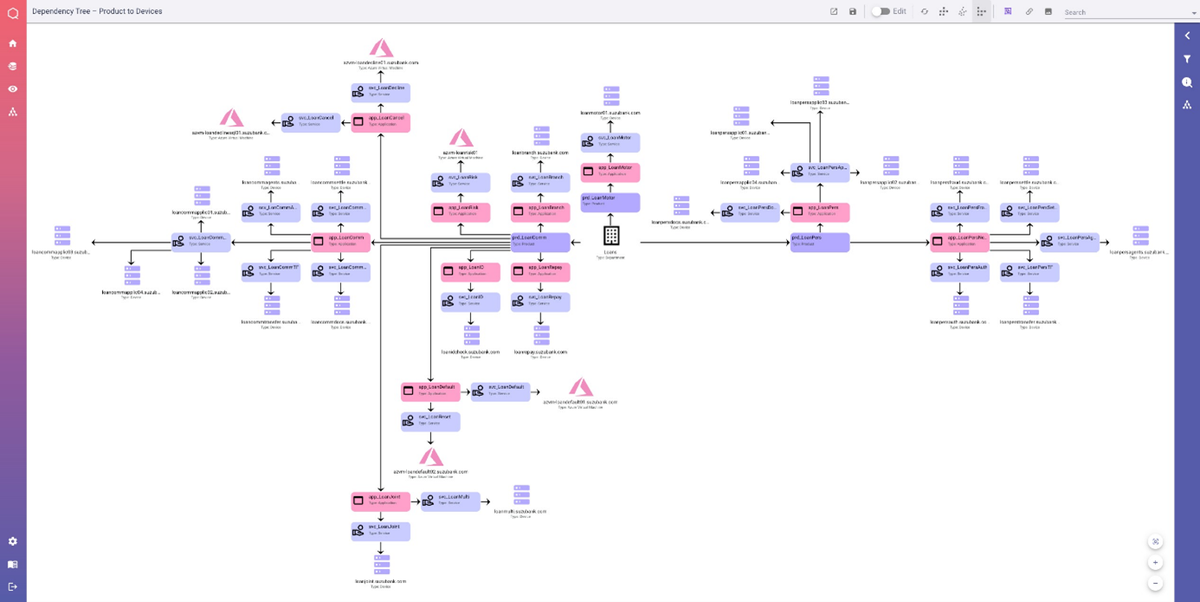Viewport: 1200px width, 602px height.
Task: Click the save icon next to the Edit toggle
Action: tap(852, 12)
